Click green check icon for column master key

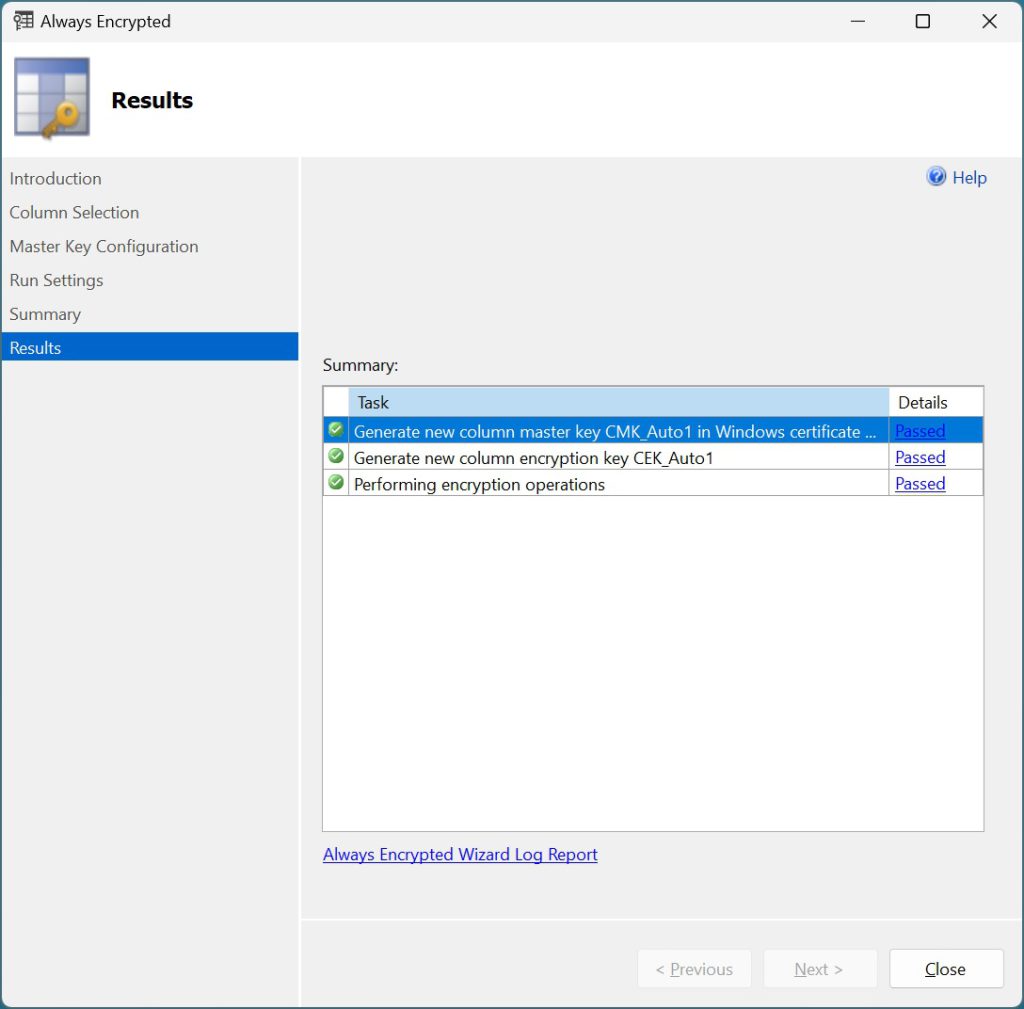(x=336, y=430)
